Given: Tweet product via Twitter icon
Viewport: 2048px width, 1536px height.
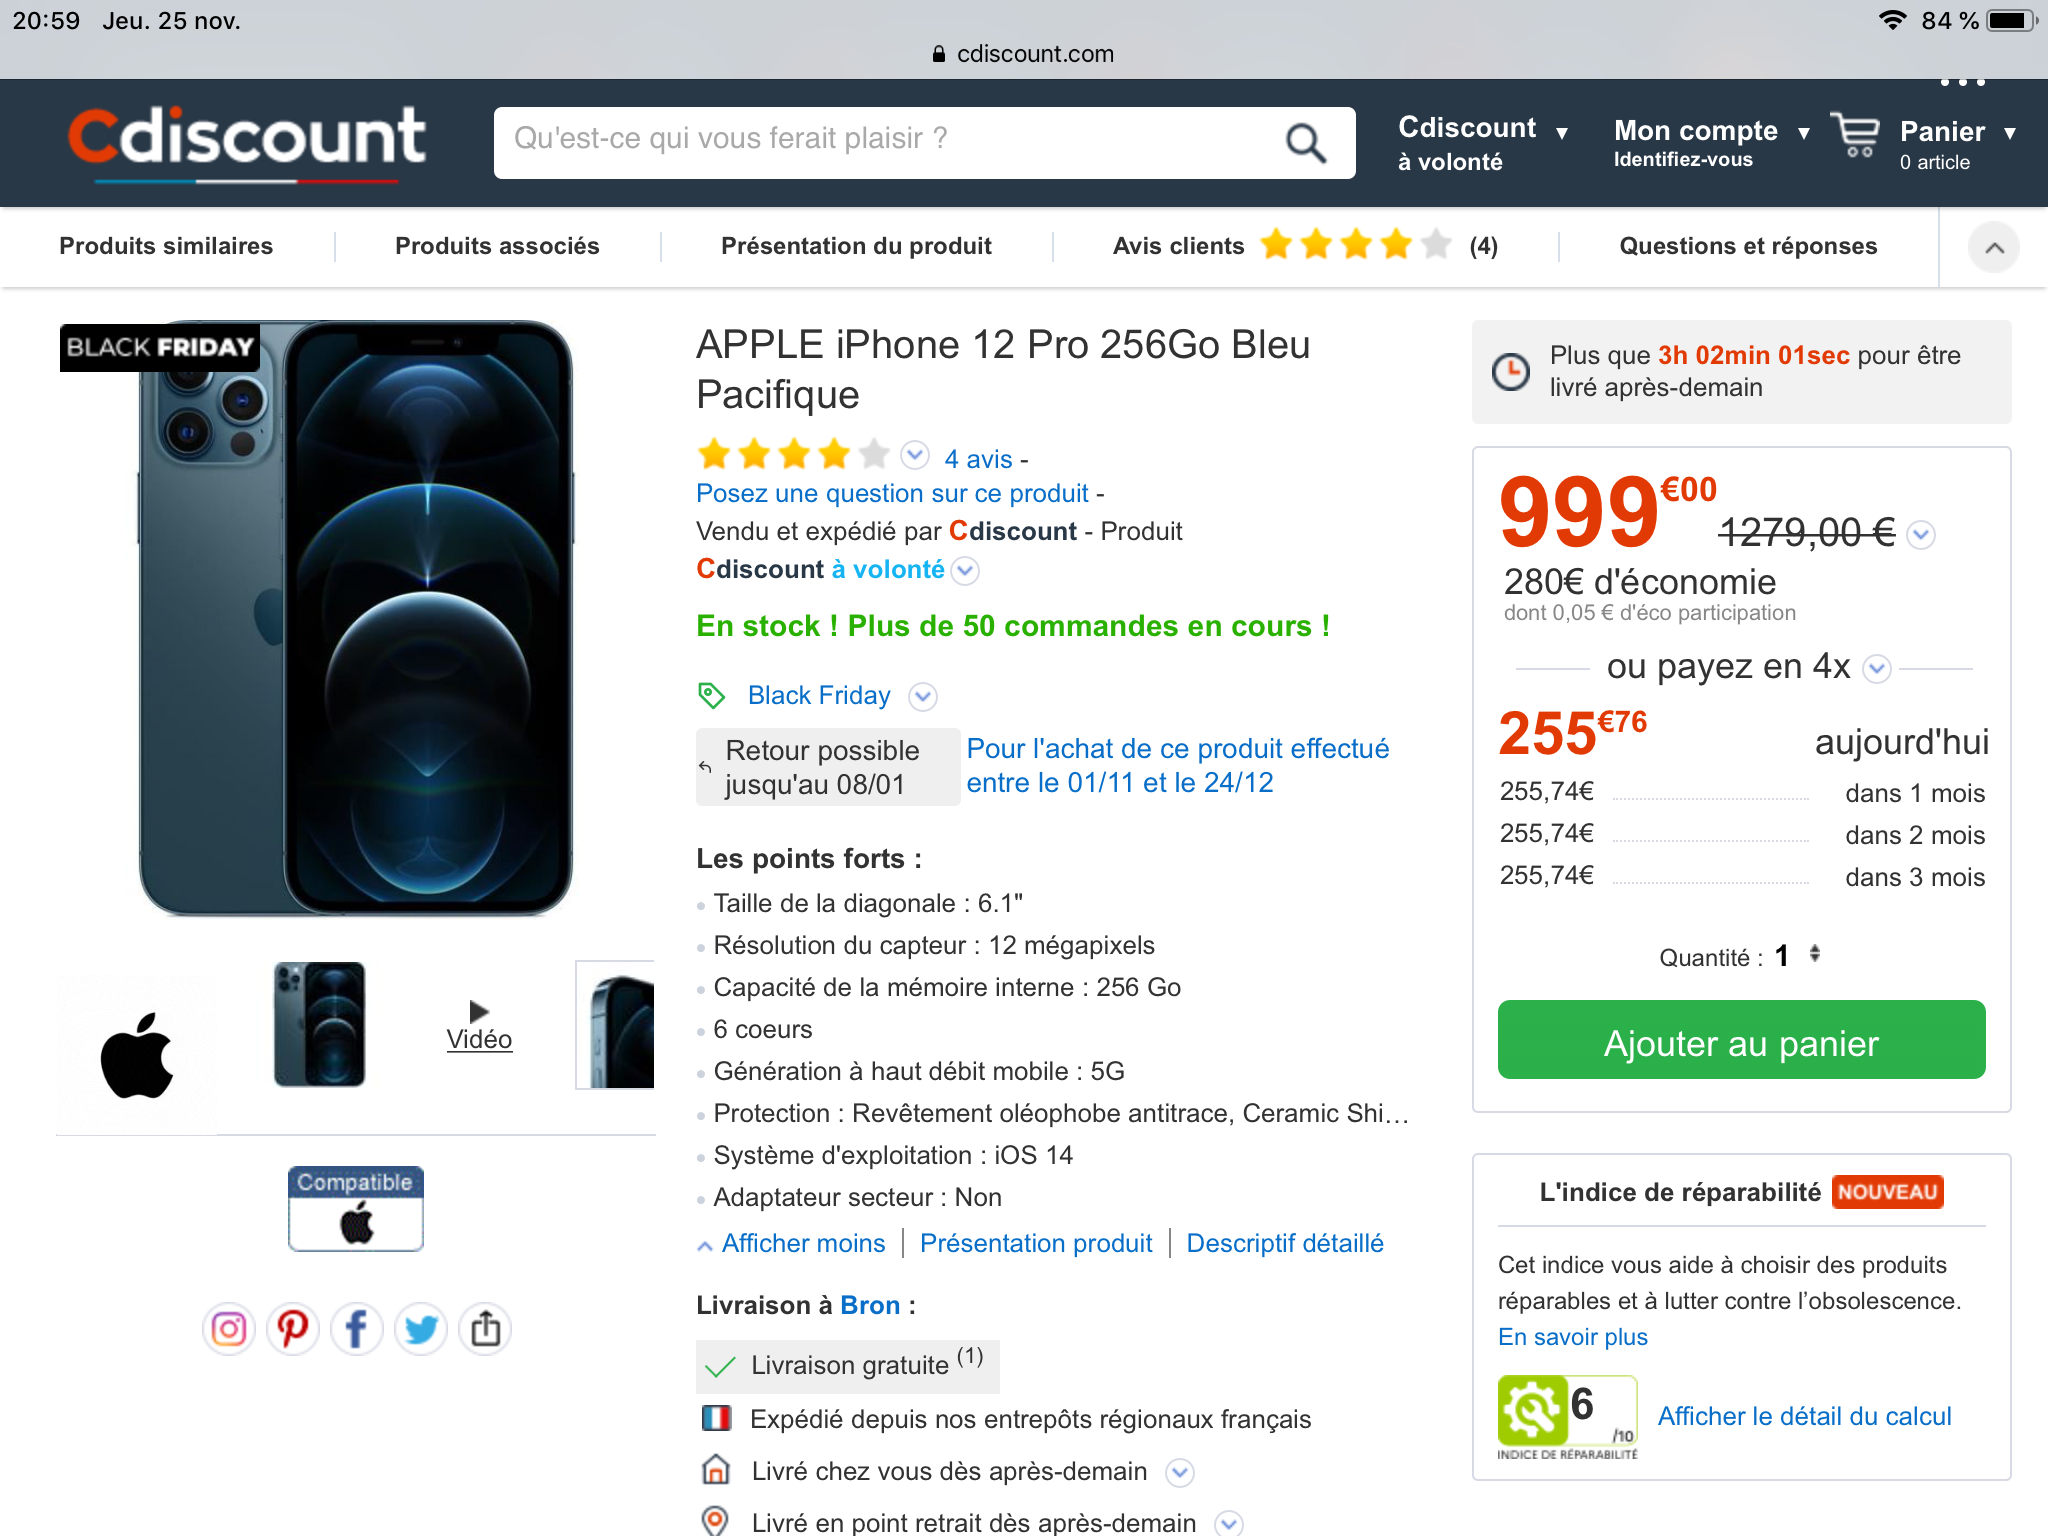Looking at the screenshot, I should click(421, 1329).
